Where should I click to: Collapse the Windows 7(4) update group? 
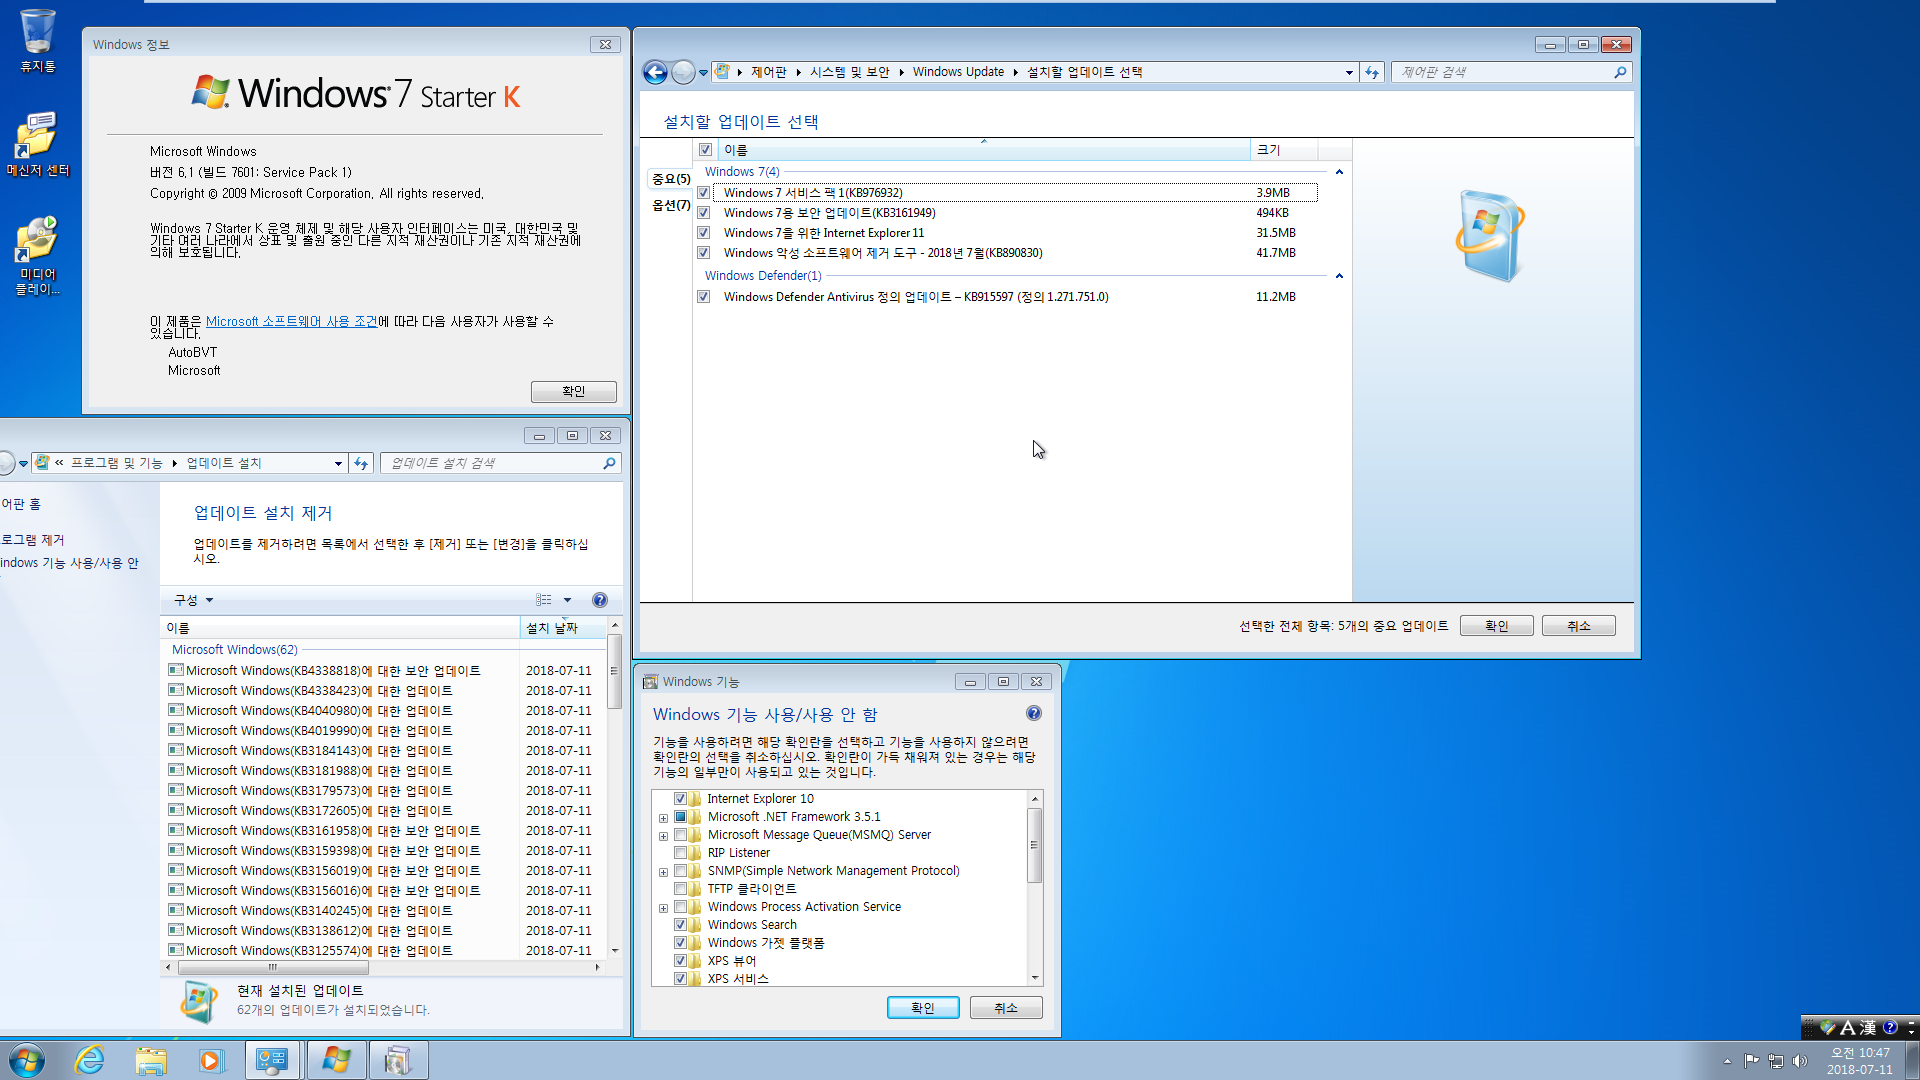click(1339, 172)
